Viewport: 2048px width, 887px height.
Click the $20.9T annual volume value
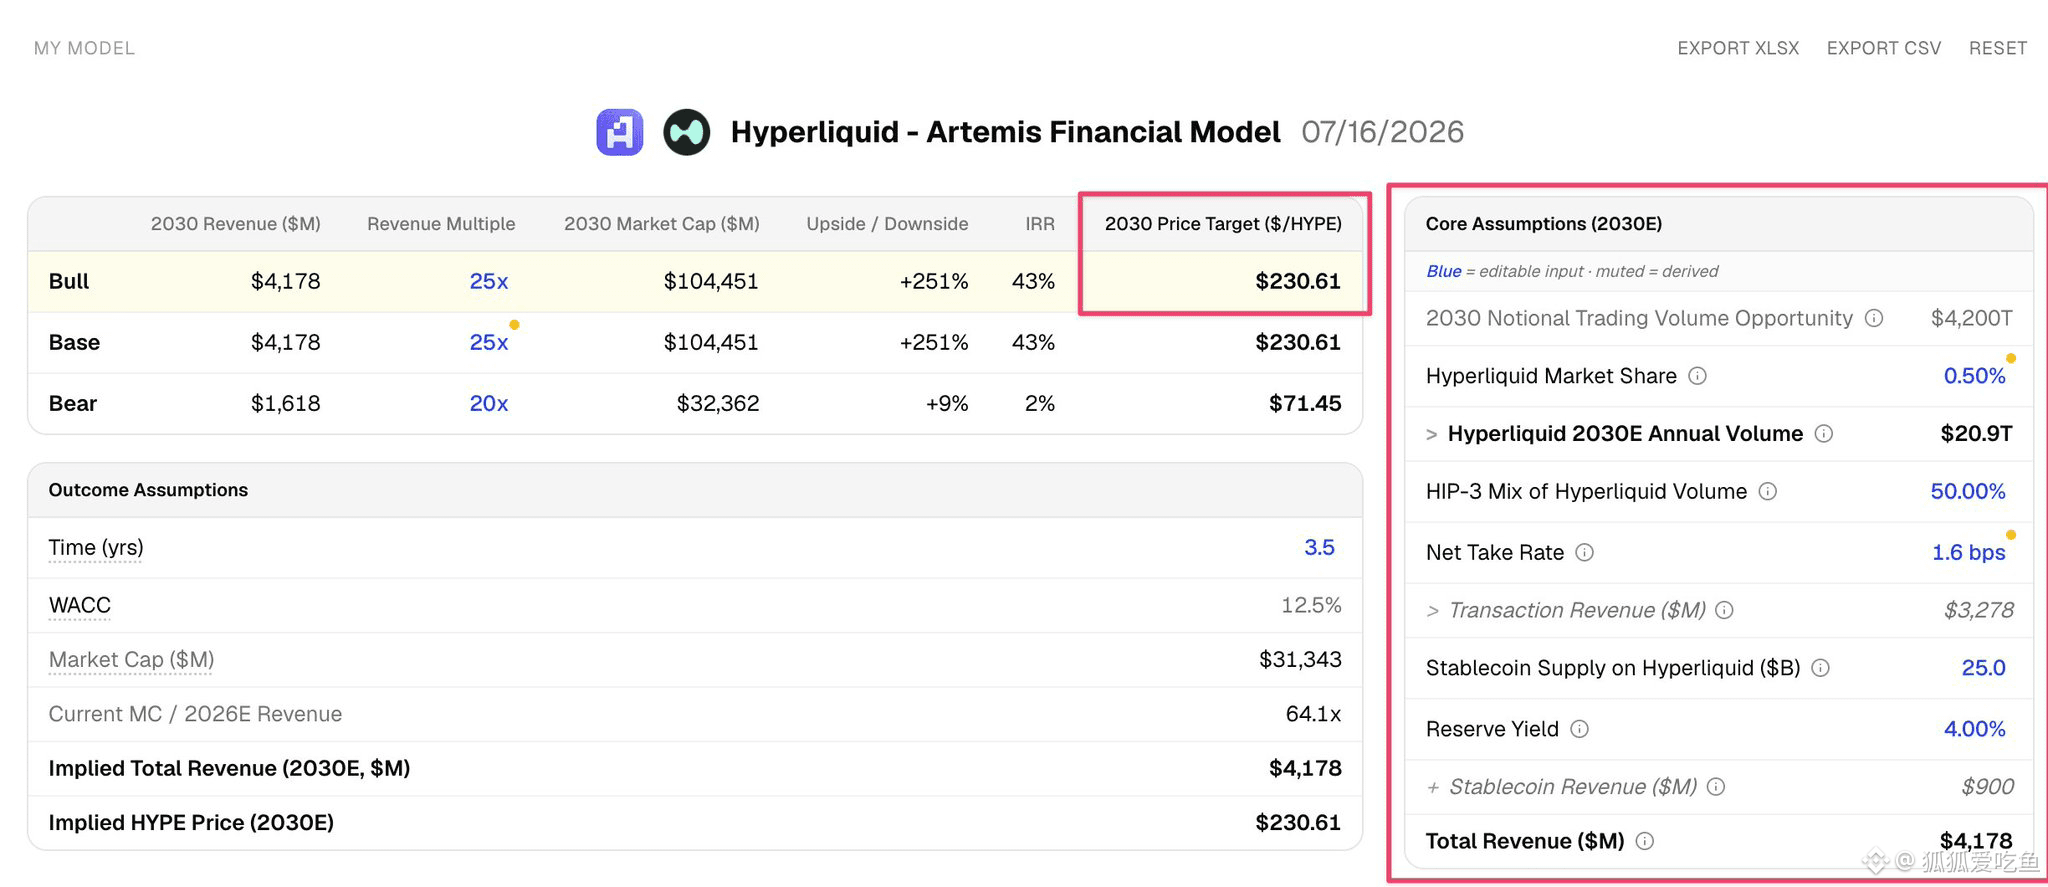(x=1976, y=434)
